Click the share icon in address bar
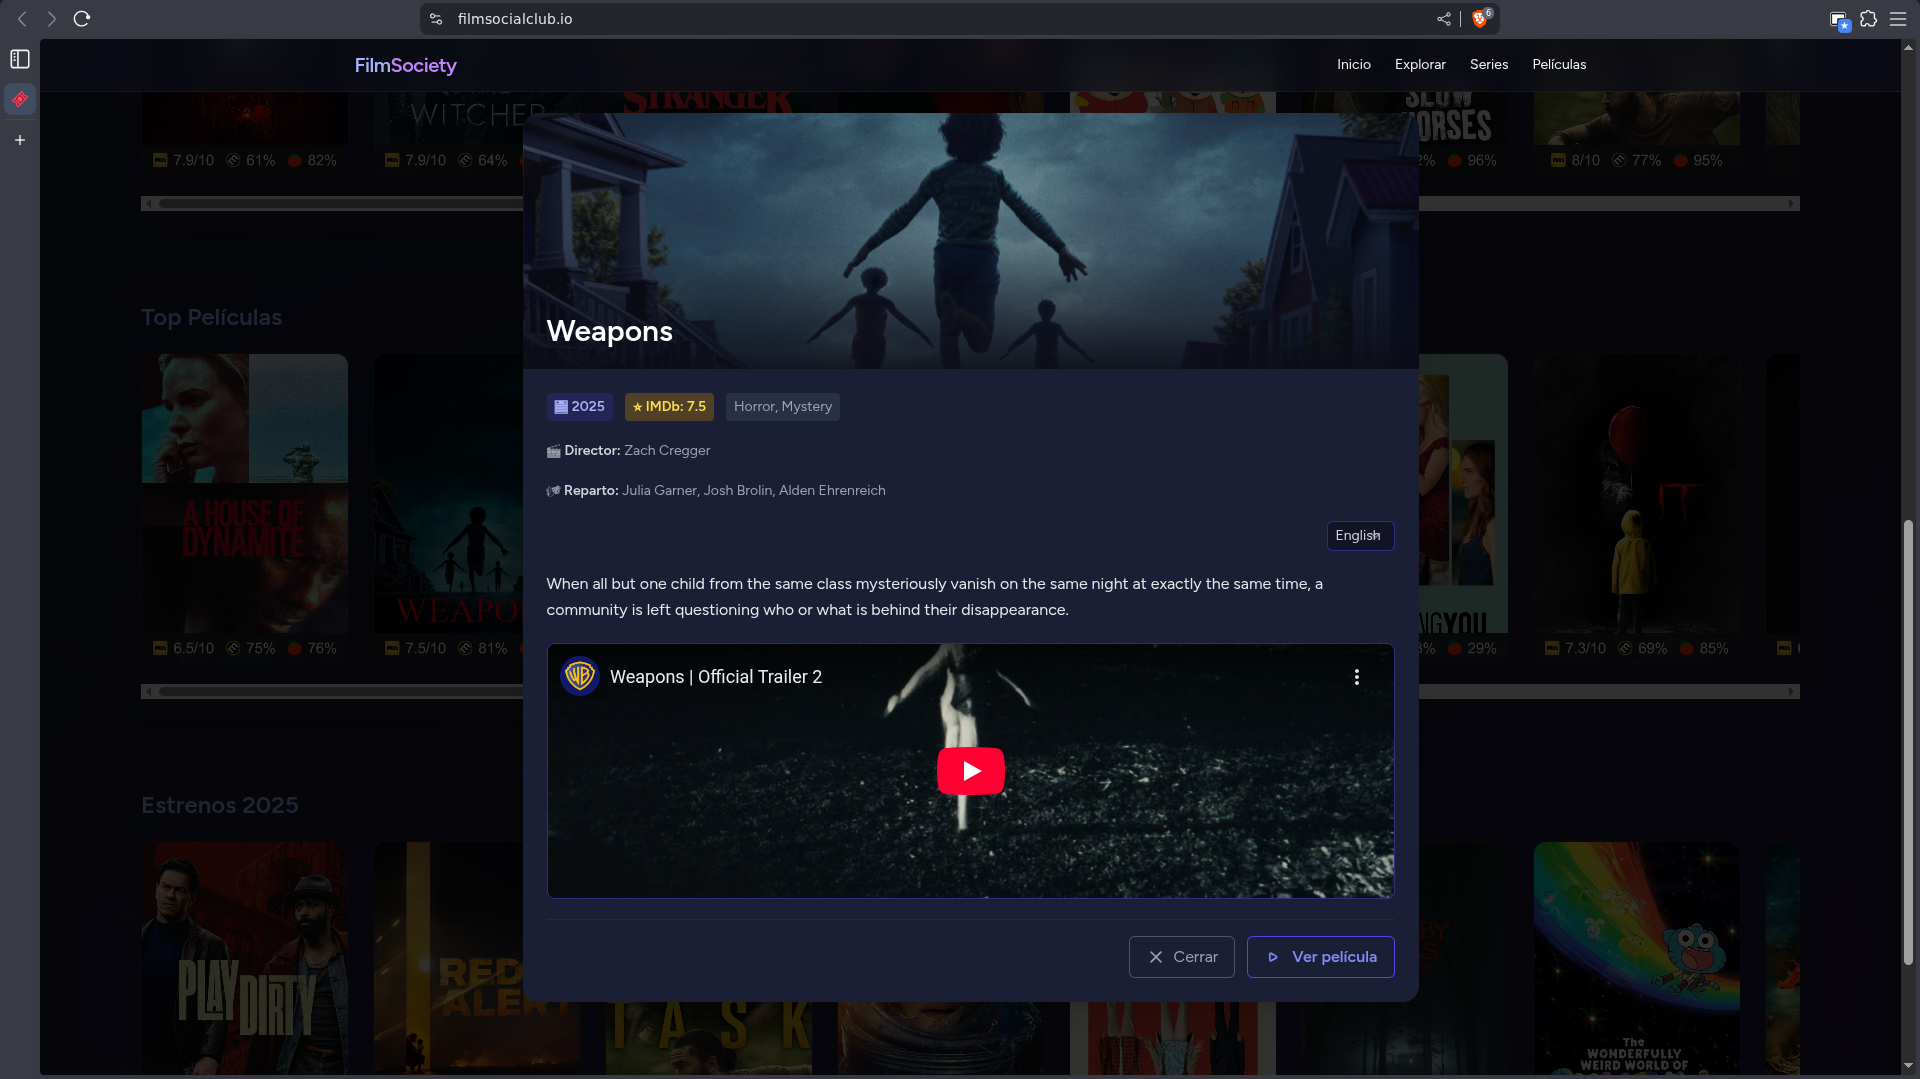The height and width of the screenshot is (1079, 1920). pos(1443,19)
